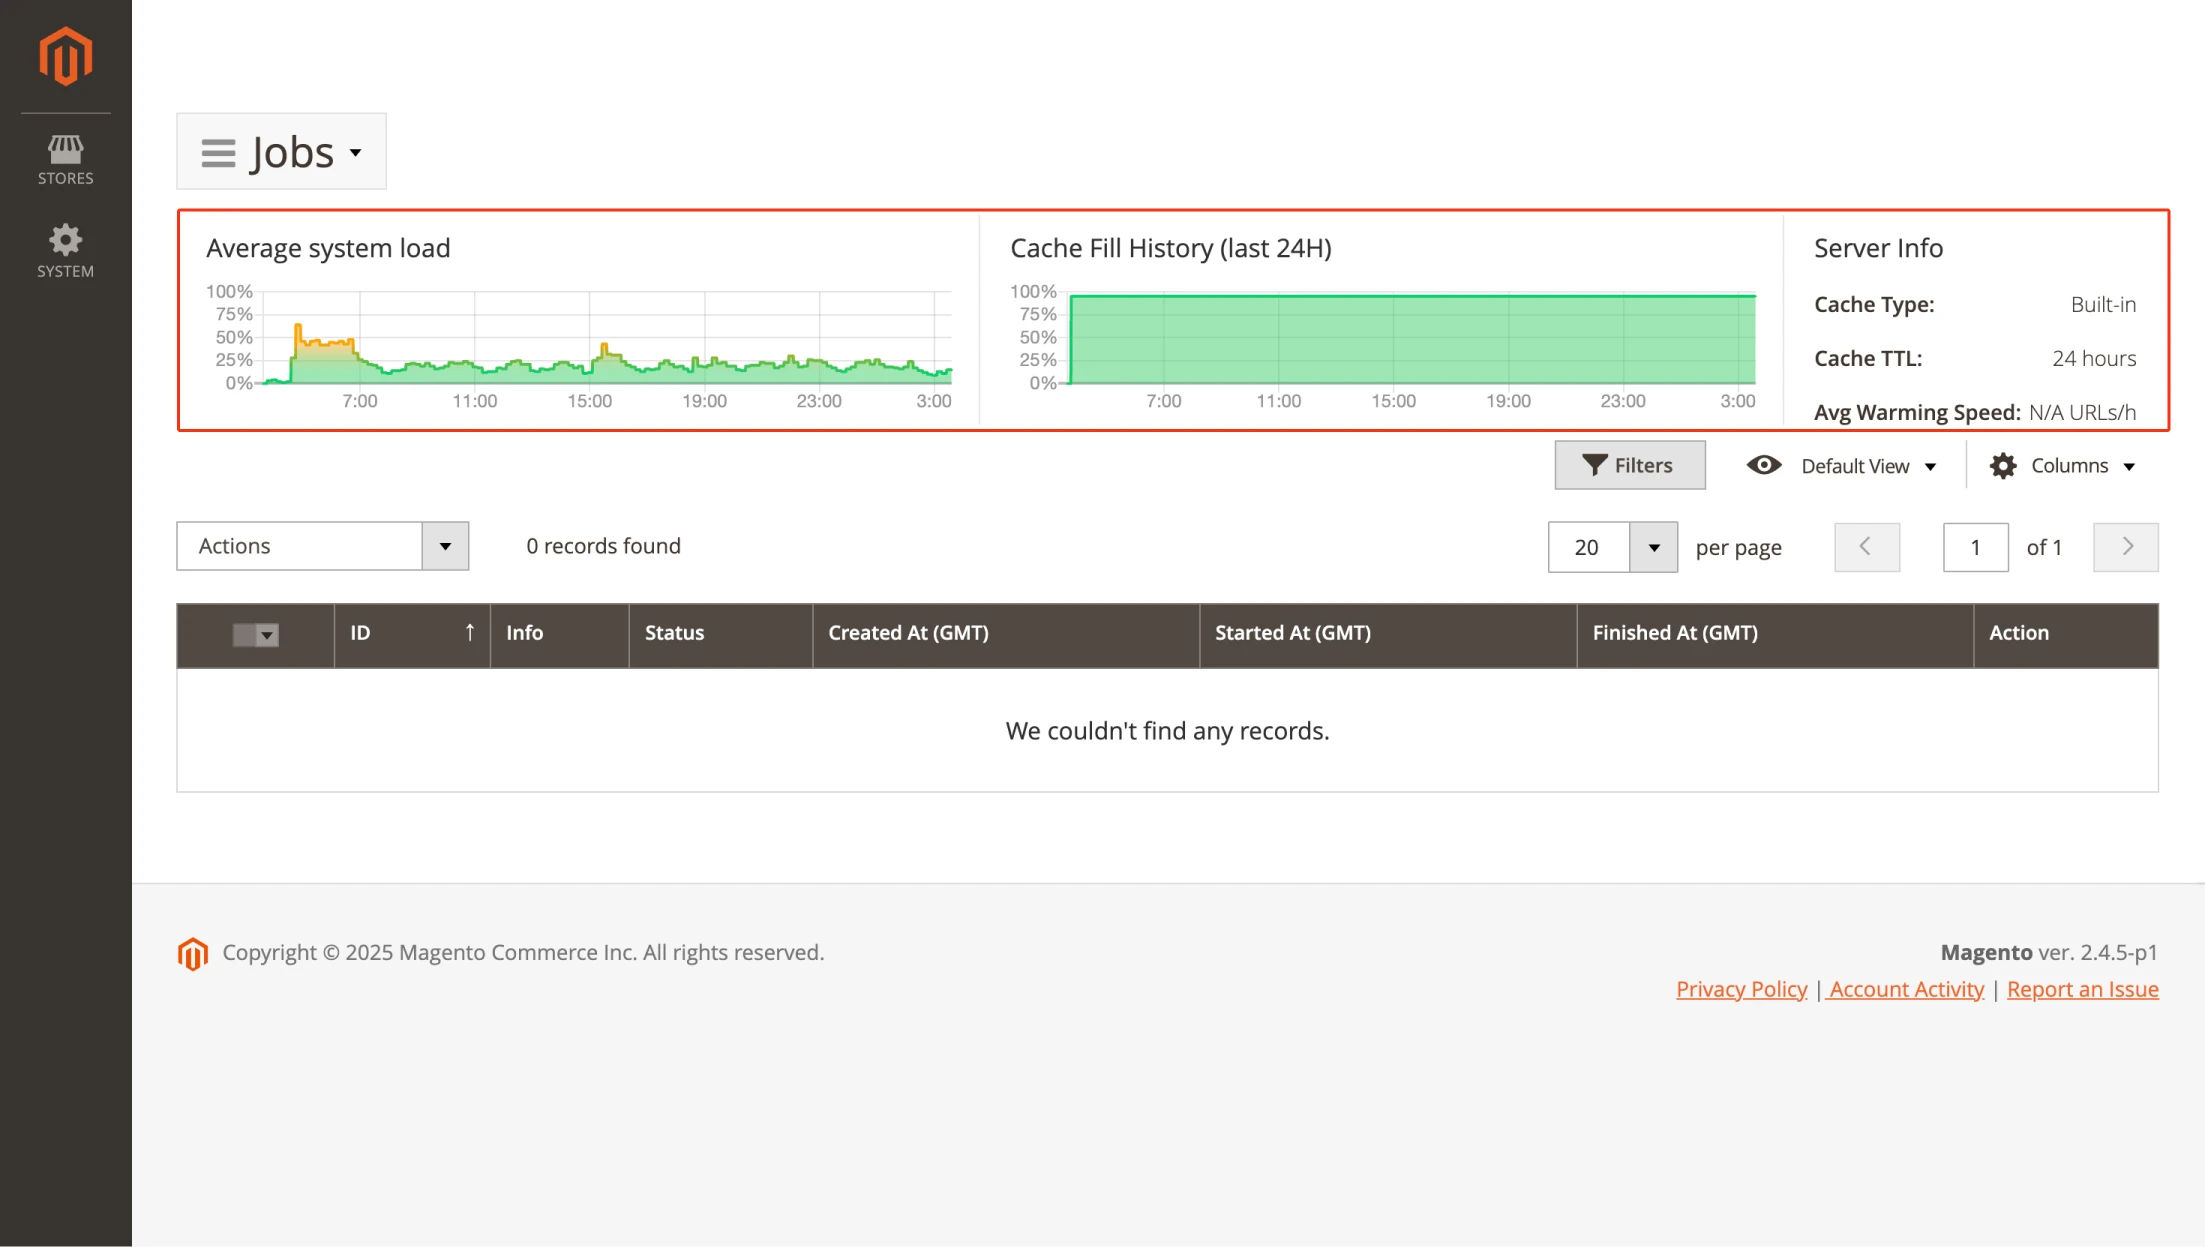The image size is (2205, 1247).
Task: Click the gear icon for Columns
Action: pyautogui.click(x=2002, y=466)
